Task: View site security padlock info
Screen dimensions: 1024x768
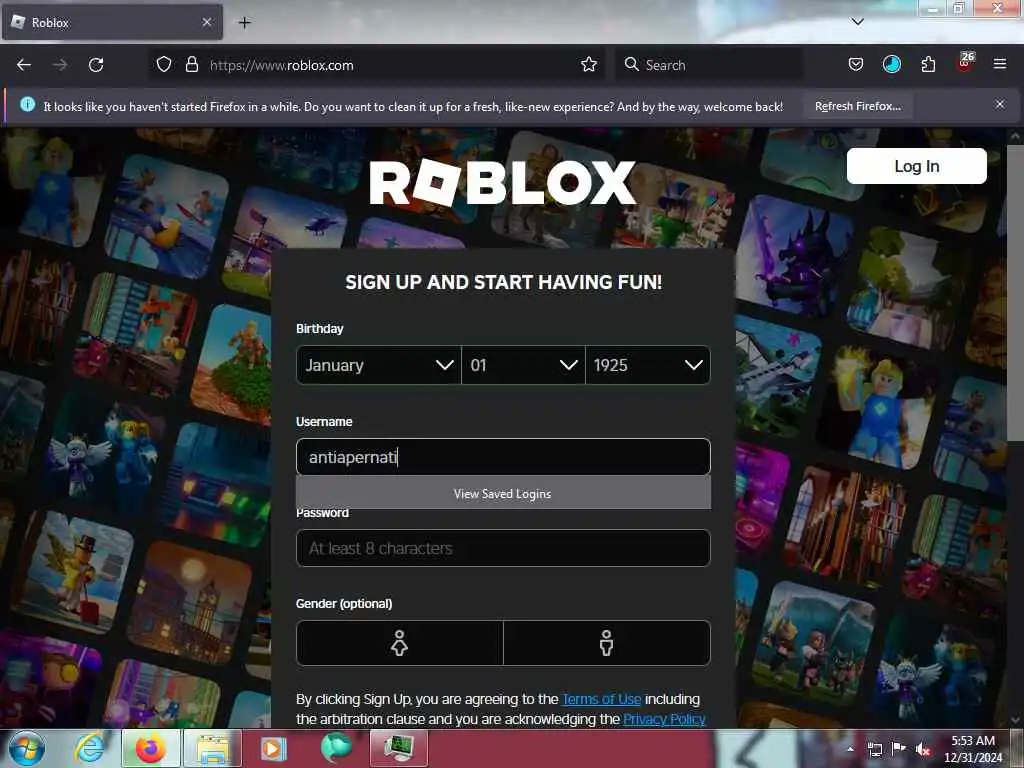Action: tap(191, 65)
